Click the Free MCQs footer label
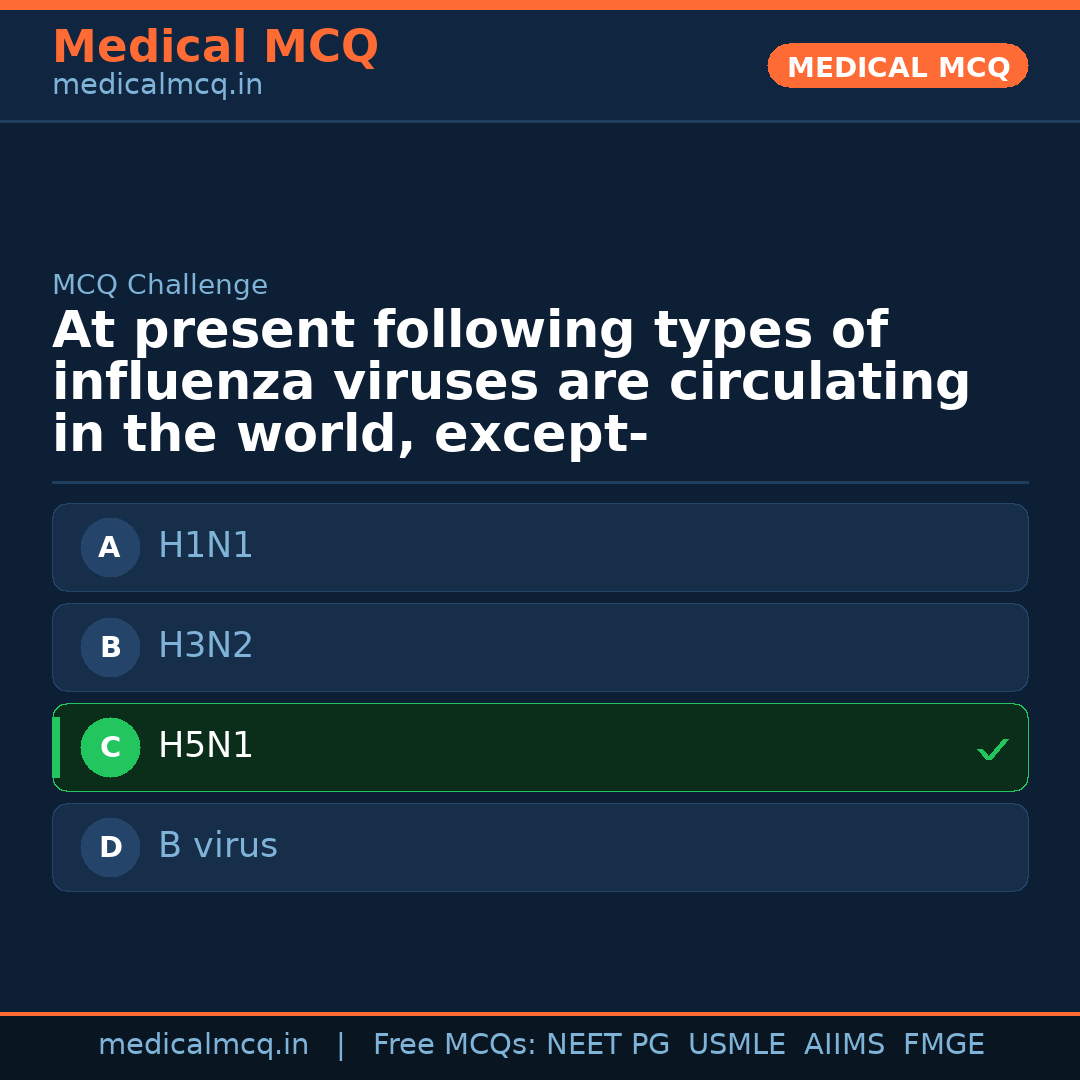 point(455,1045)
